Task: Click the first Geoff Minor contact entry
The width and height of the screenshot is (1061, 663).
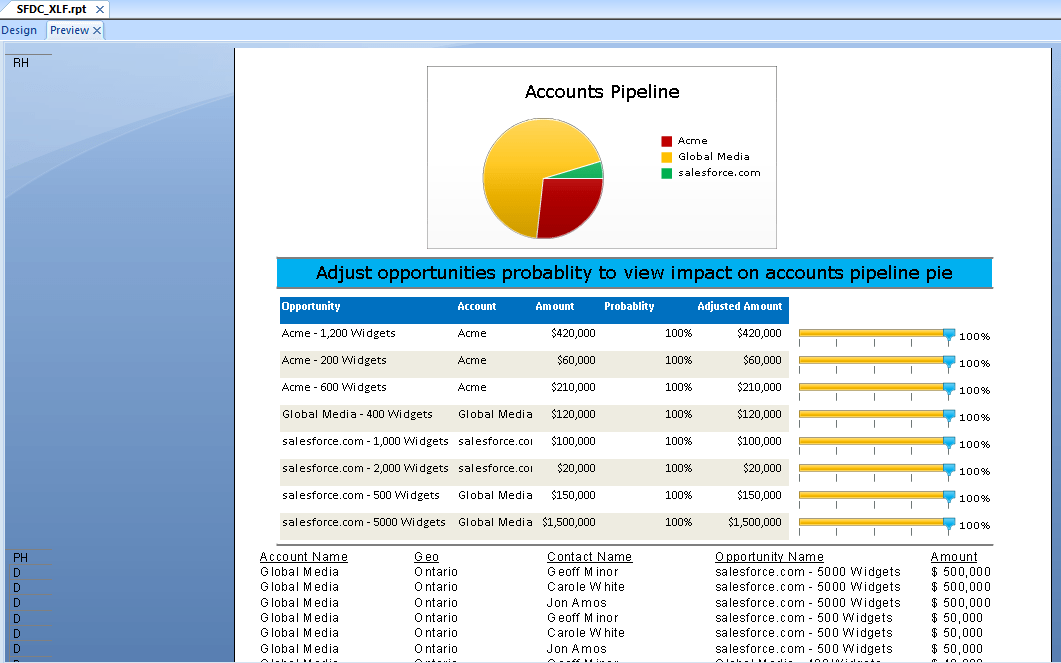Action: [x=583, y=572]
